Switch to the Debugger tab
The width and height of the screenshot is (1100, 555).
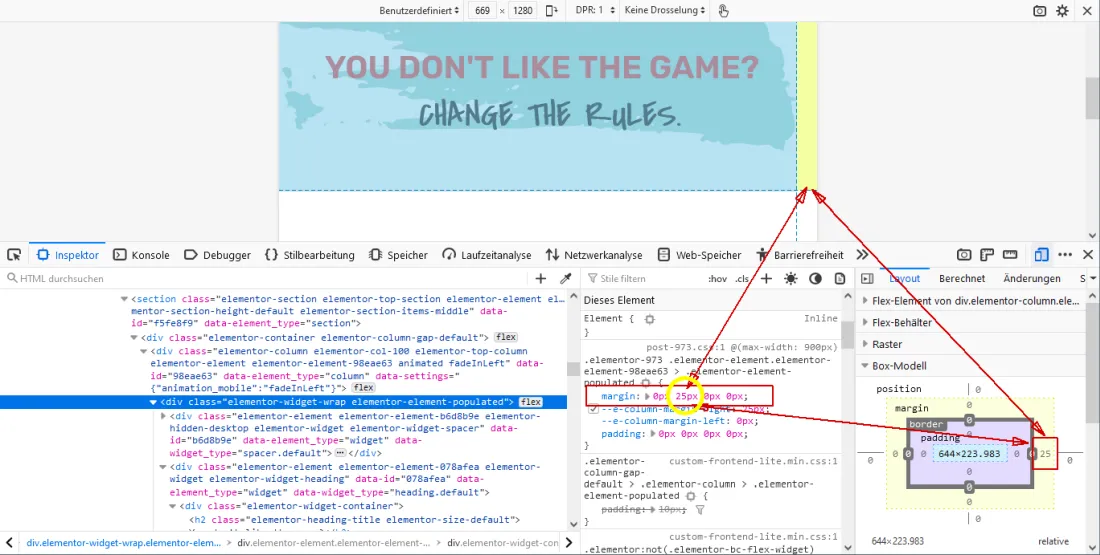[217, 255]
